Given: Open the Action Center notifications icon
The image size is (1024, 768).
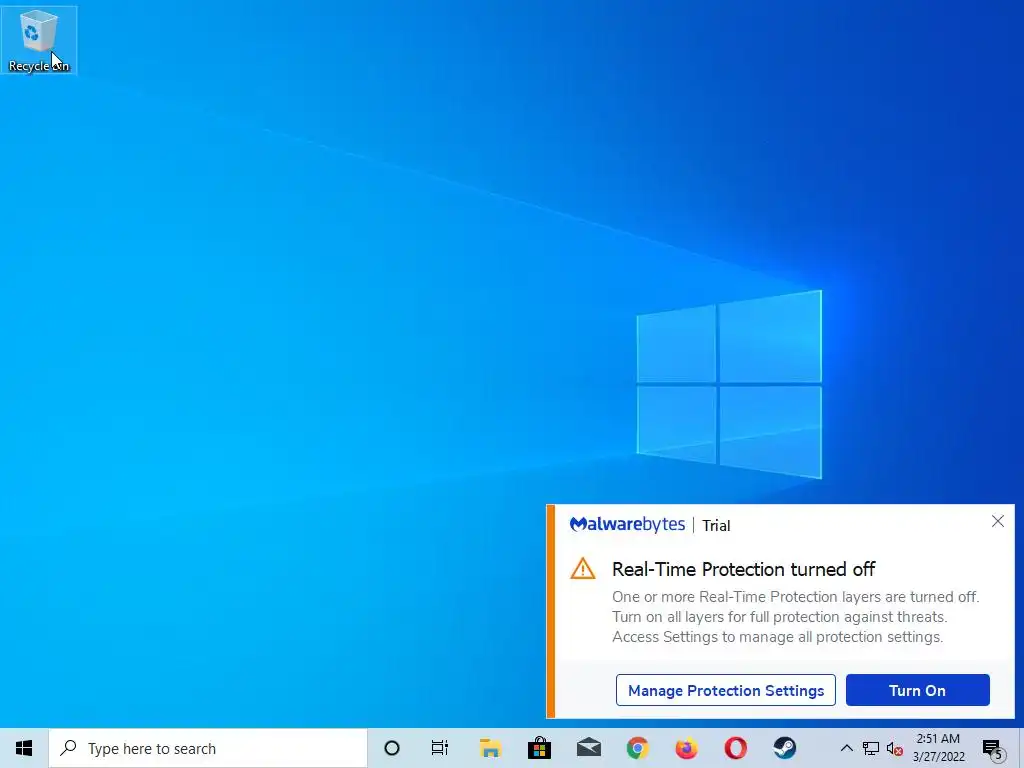Looking at the screenshot, I should coord(993,749).
